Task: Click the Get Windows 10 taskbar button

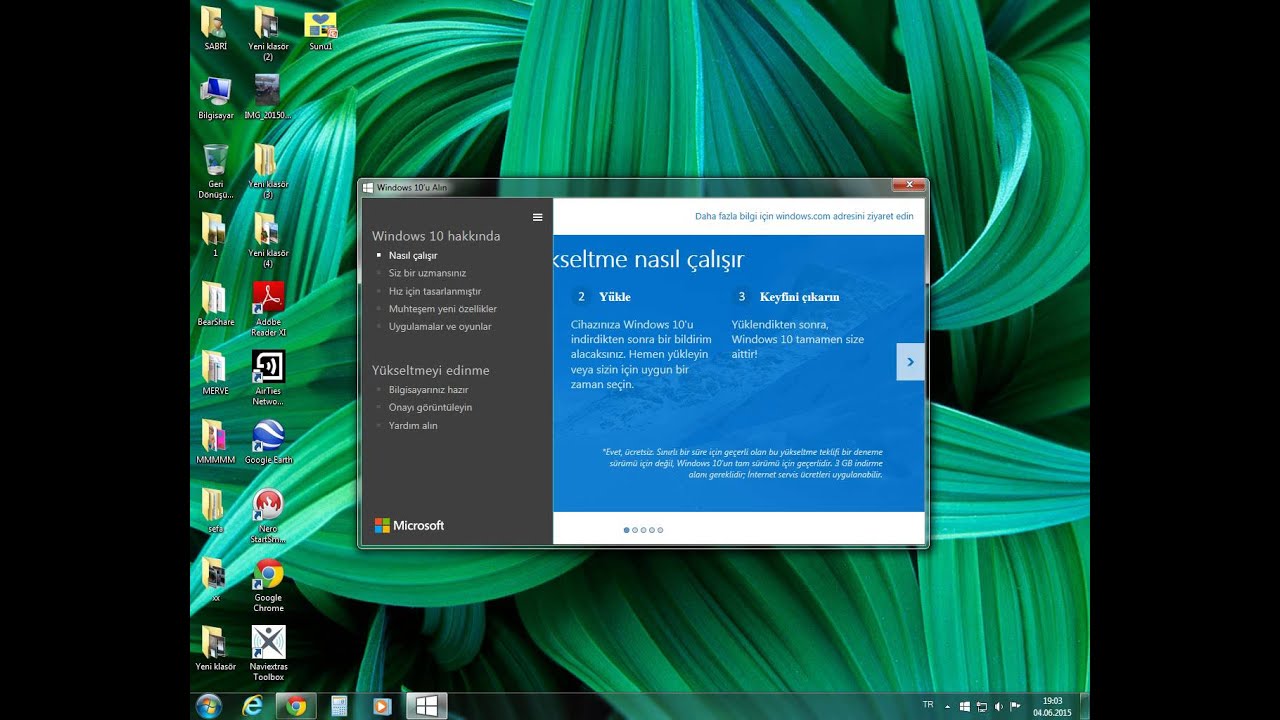Action: (x=426, y=706)
